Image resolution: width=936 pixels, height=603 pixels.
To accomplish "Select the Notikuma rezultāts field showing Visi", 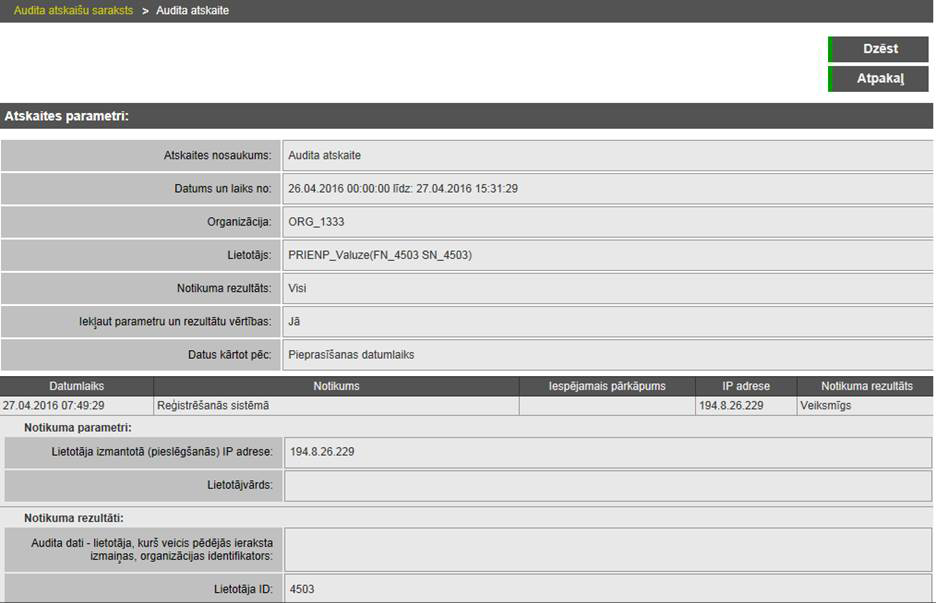I will pos(607,288).
